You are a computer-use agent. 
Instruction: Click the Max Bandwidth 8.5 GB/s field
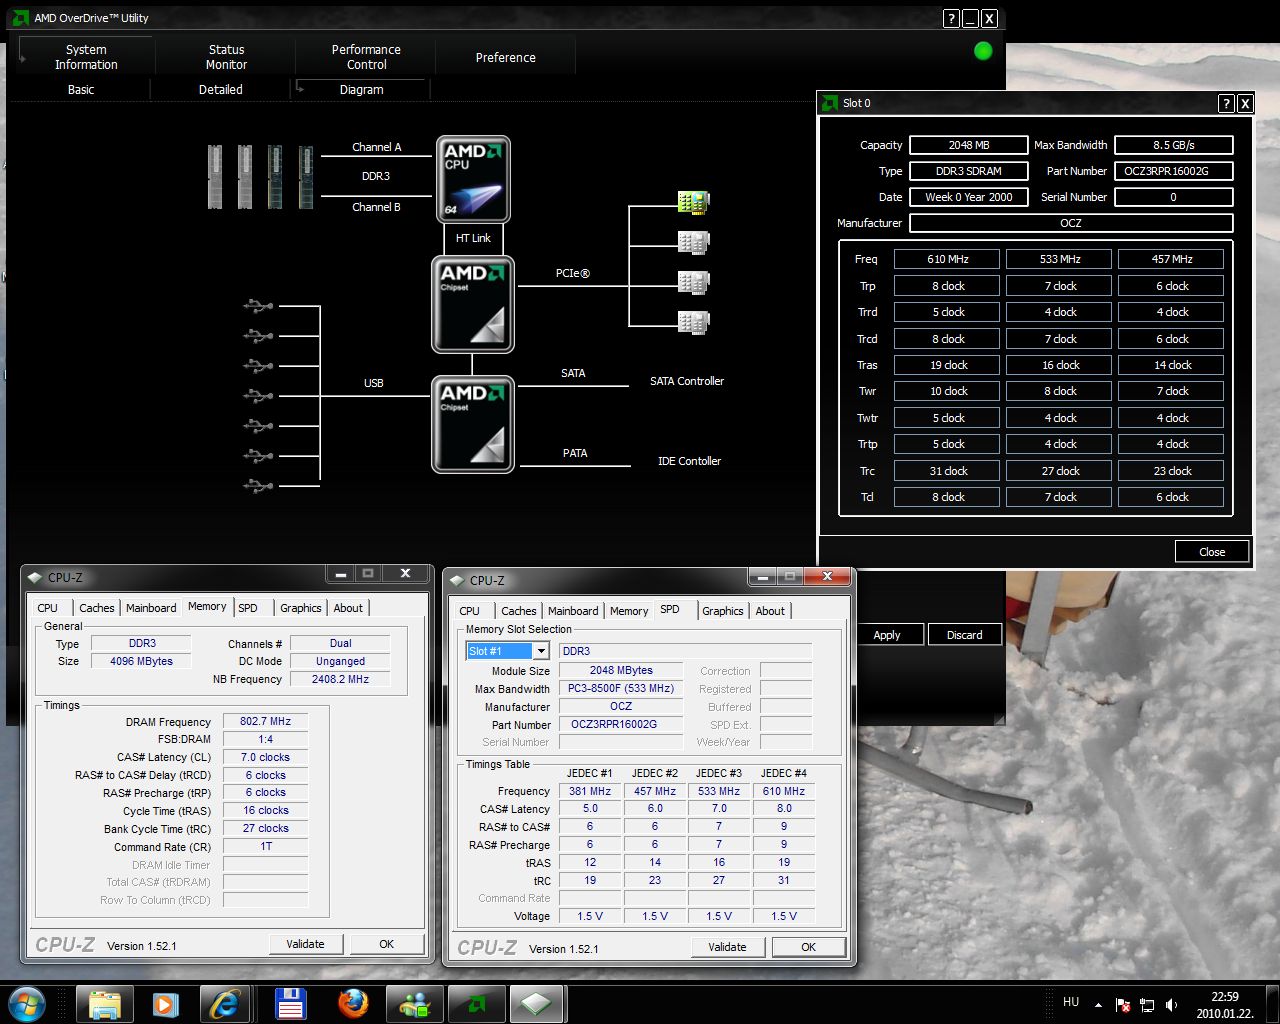coord(1174,145)
